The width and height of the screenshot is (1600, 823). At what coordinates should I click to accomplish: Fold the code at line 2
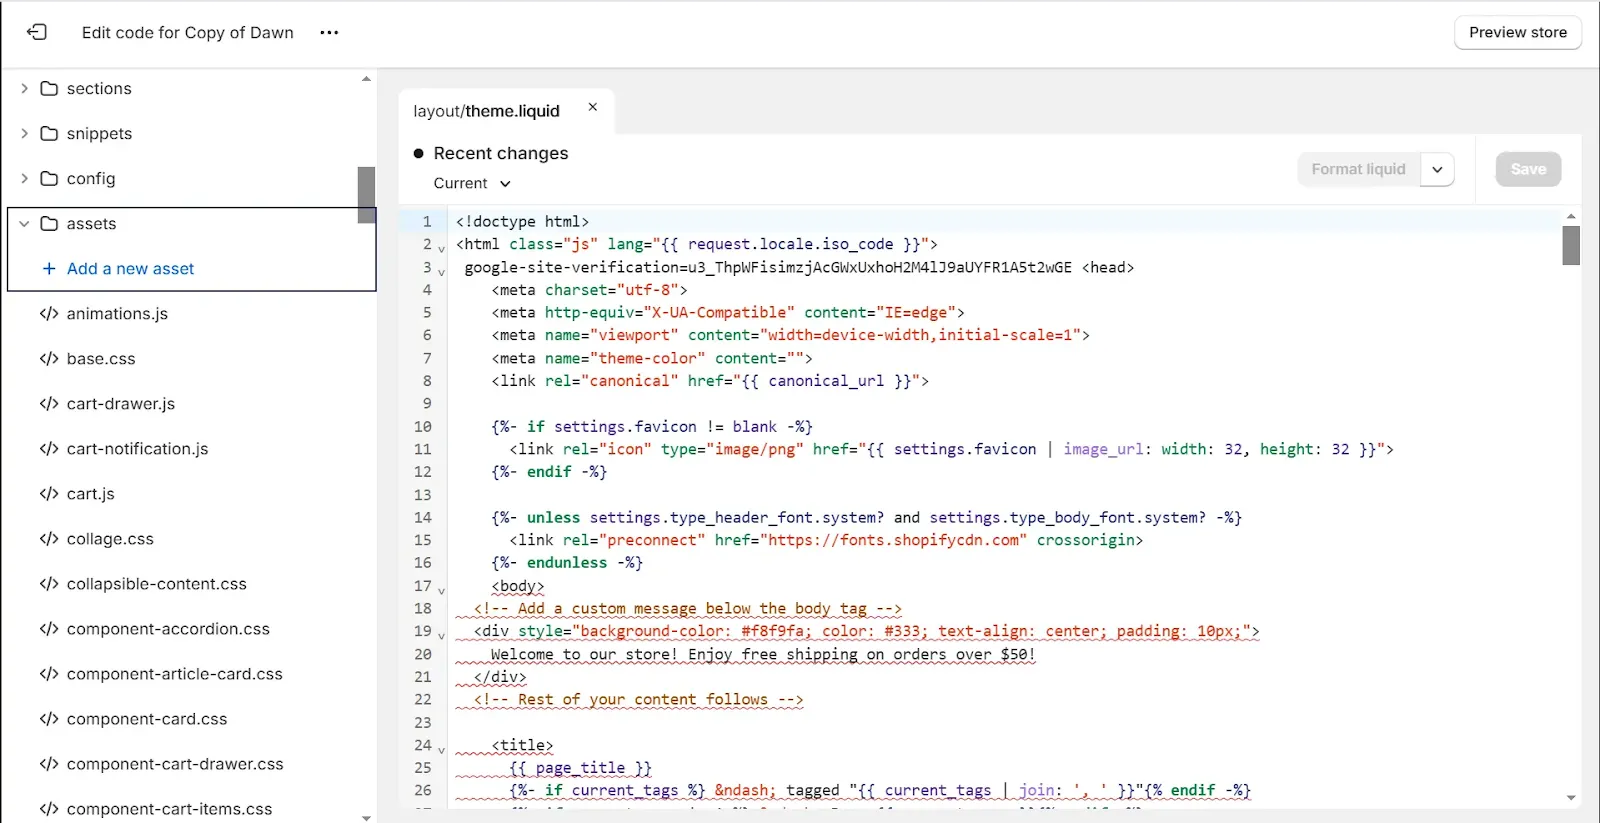(441, 248)
